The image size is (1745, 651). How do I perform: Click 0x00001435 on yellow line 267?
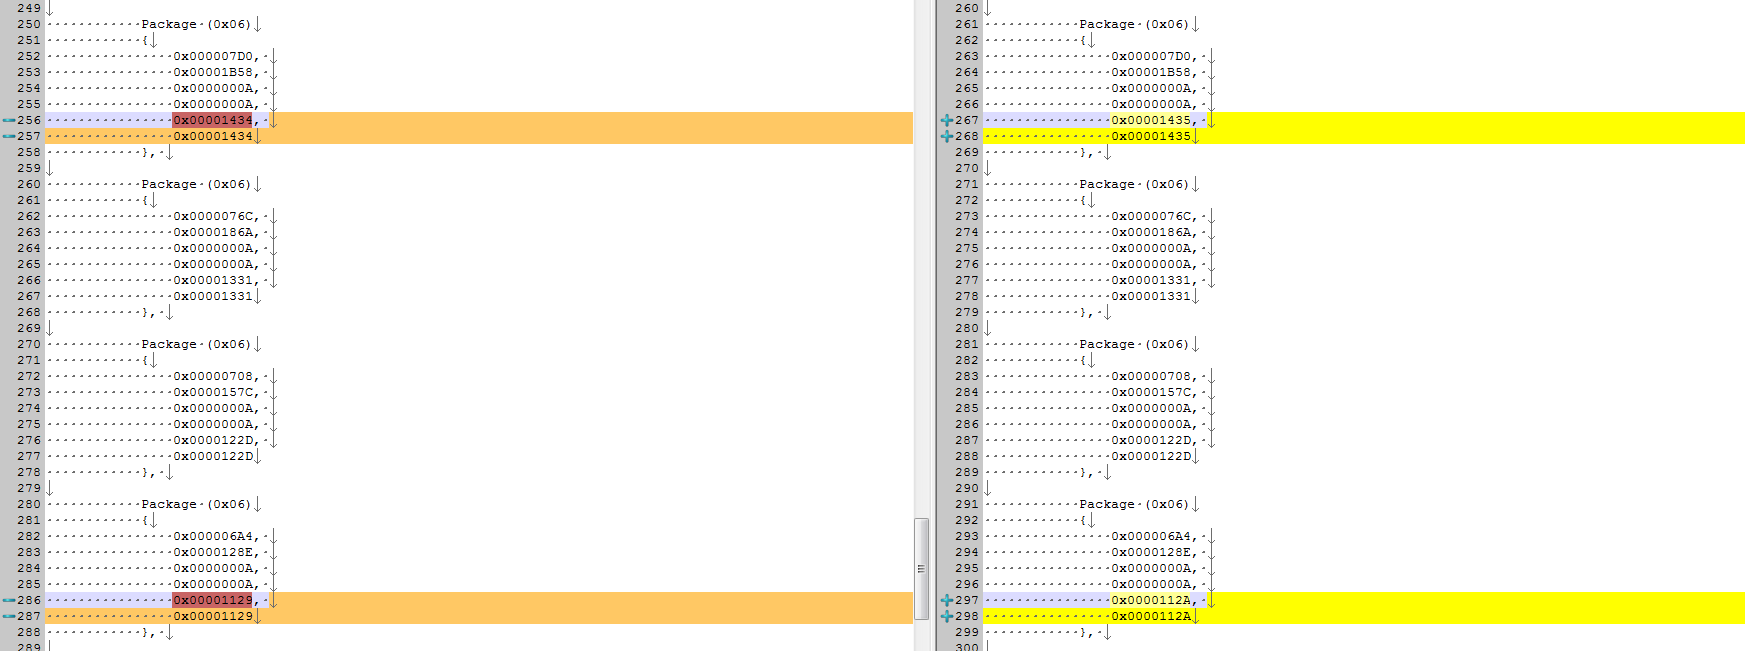1151,120
